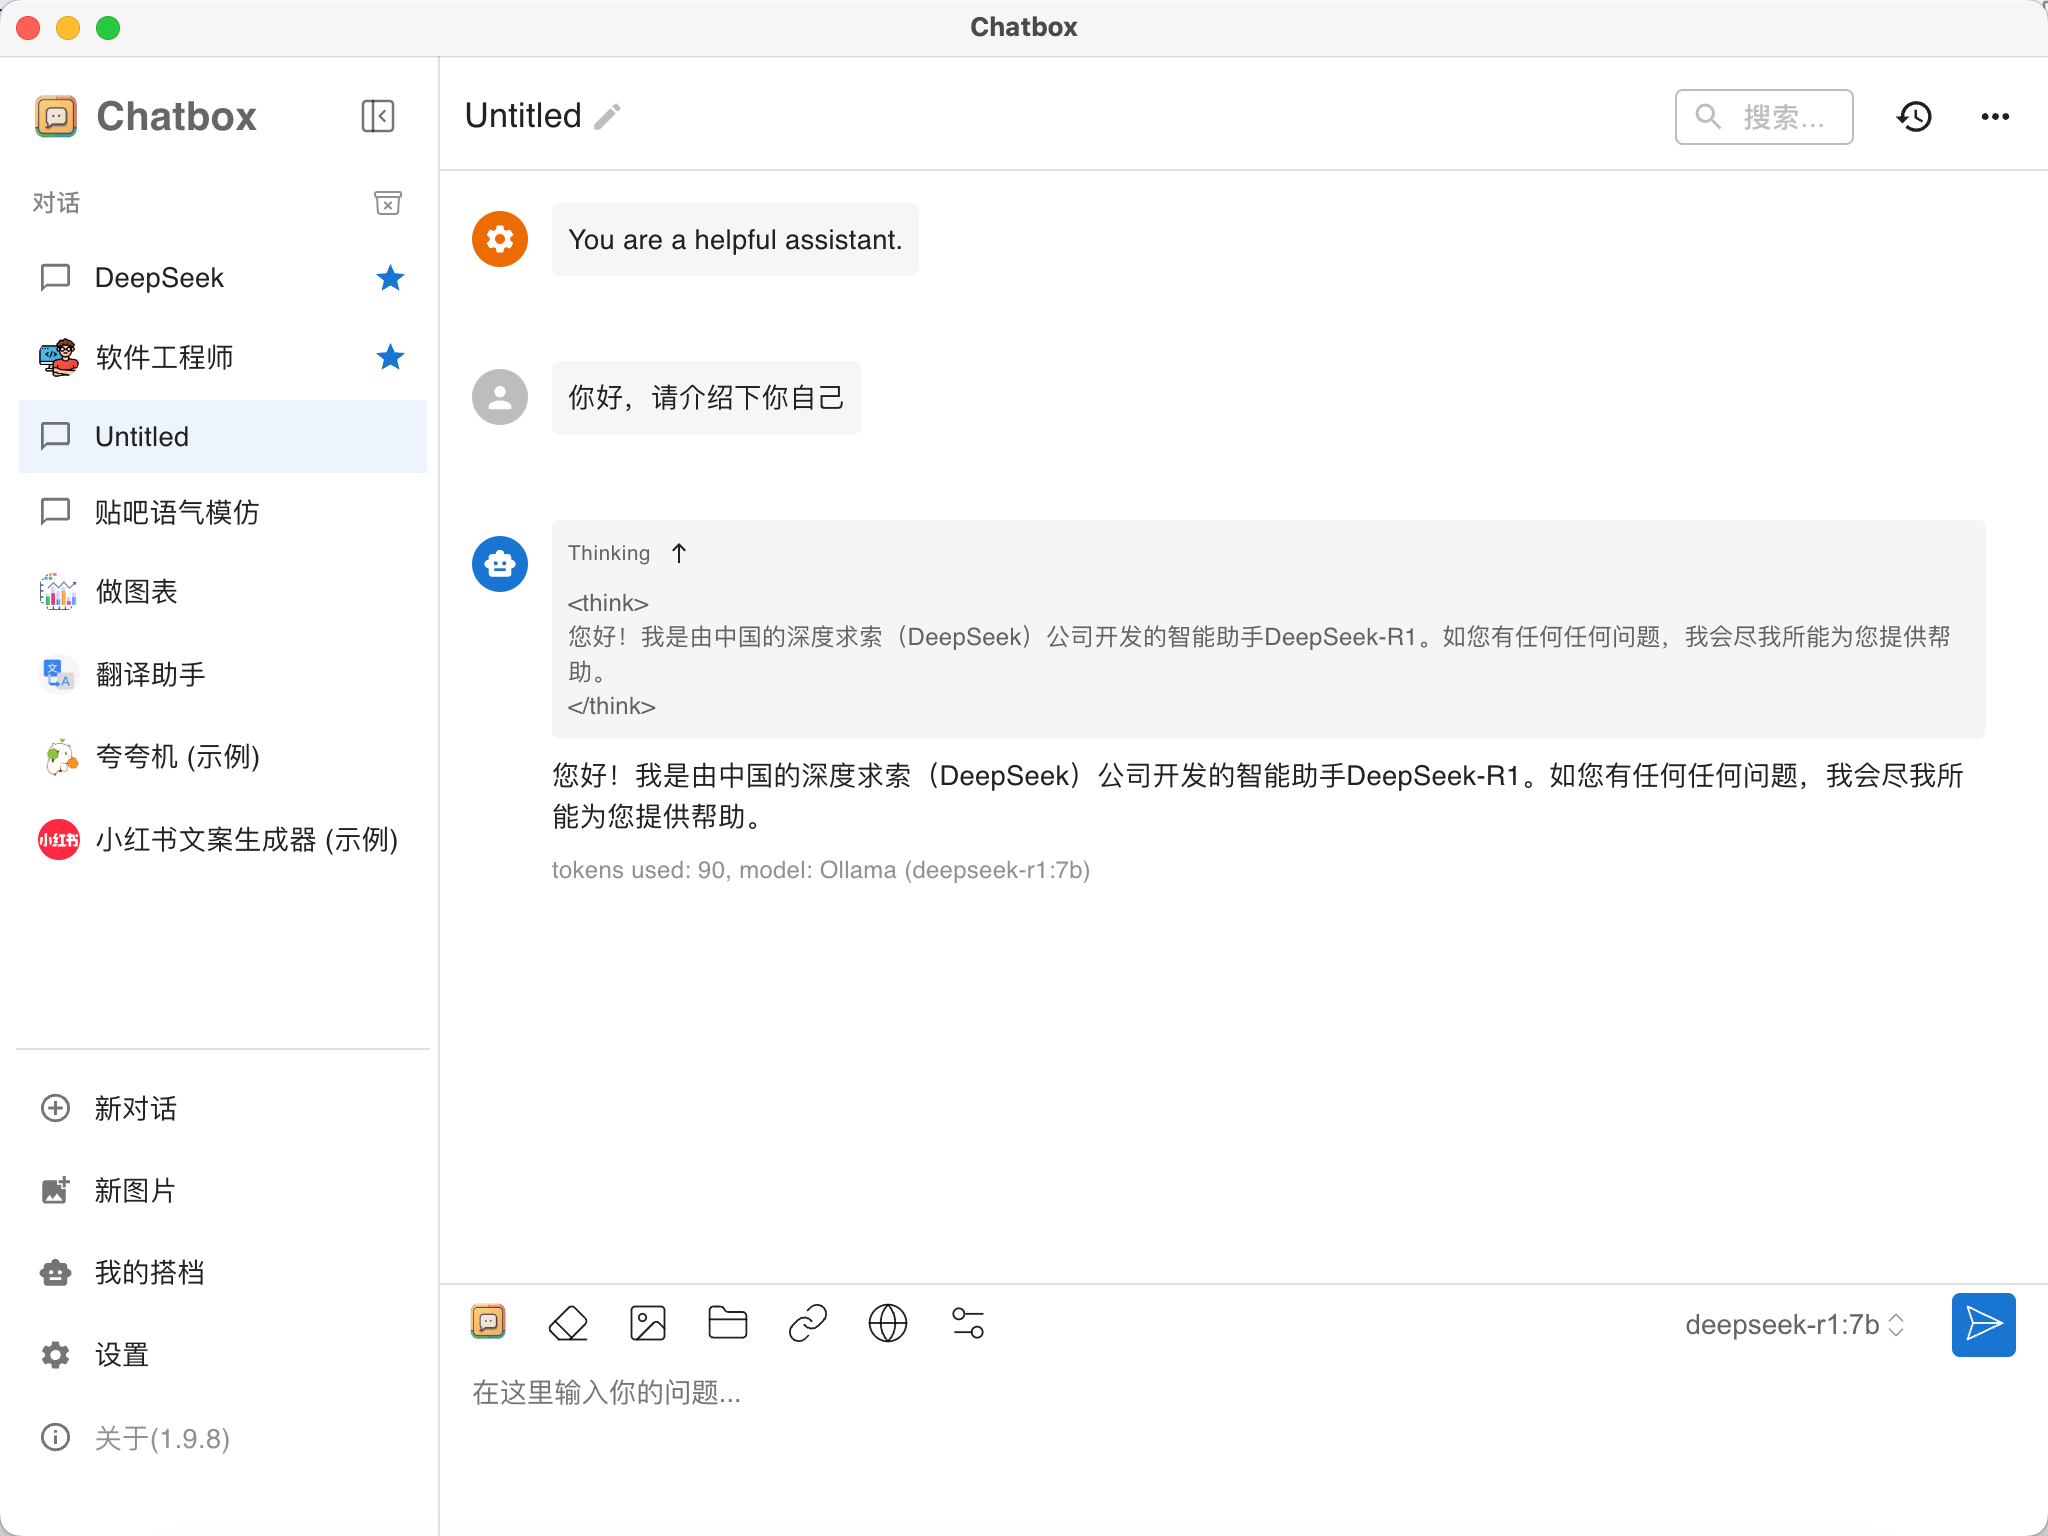Click the system message 'You are a helpful assistant.'

coord(735,240)
